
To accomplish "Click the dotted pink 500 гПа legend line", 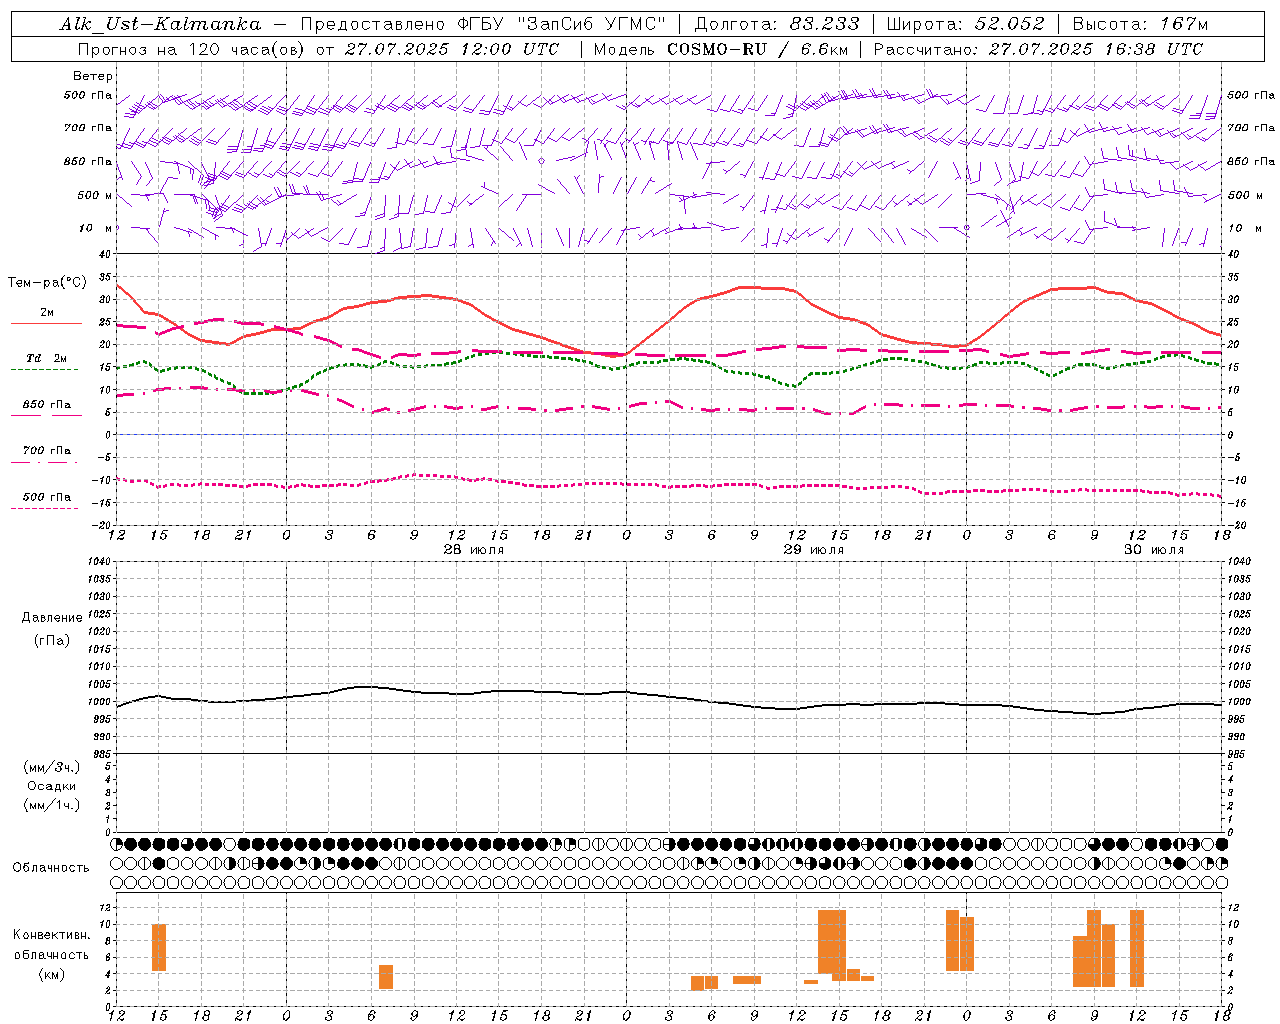I will (44, 508).
